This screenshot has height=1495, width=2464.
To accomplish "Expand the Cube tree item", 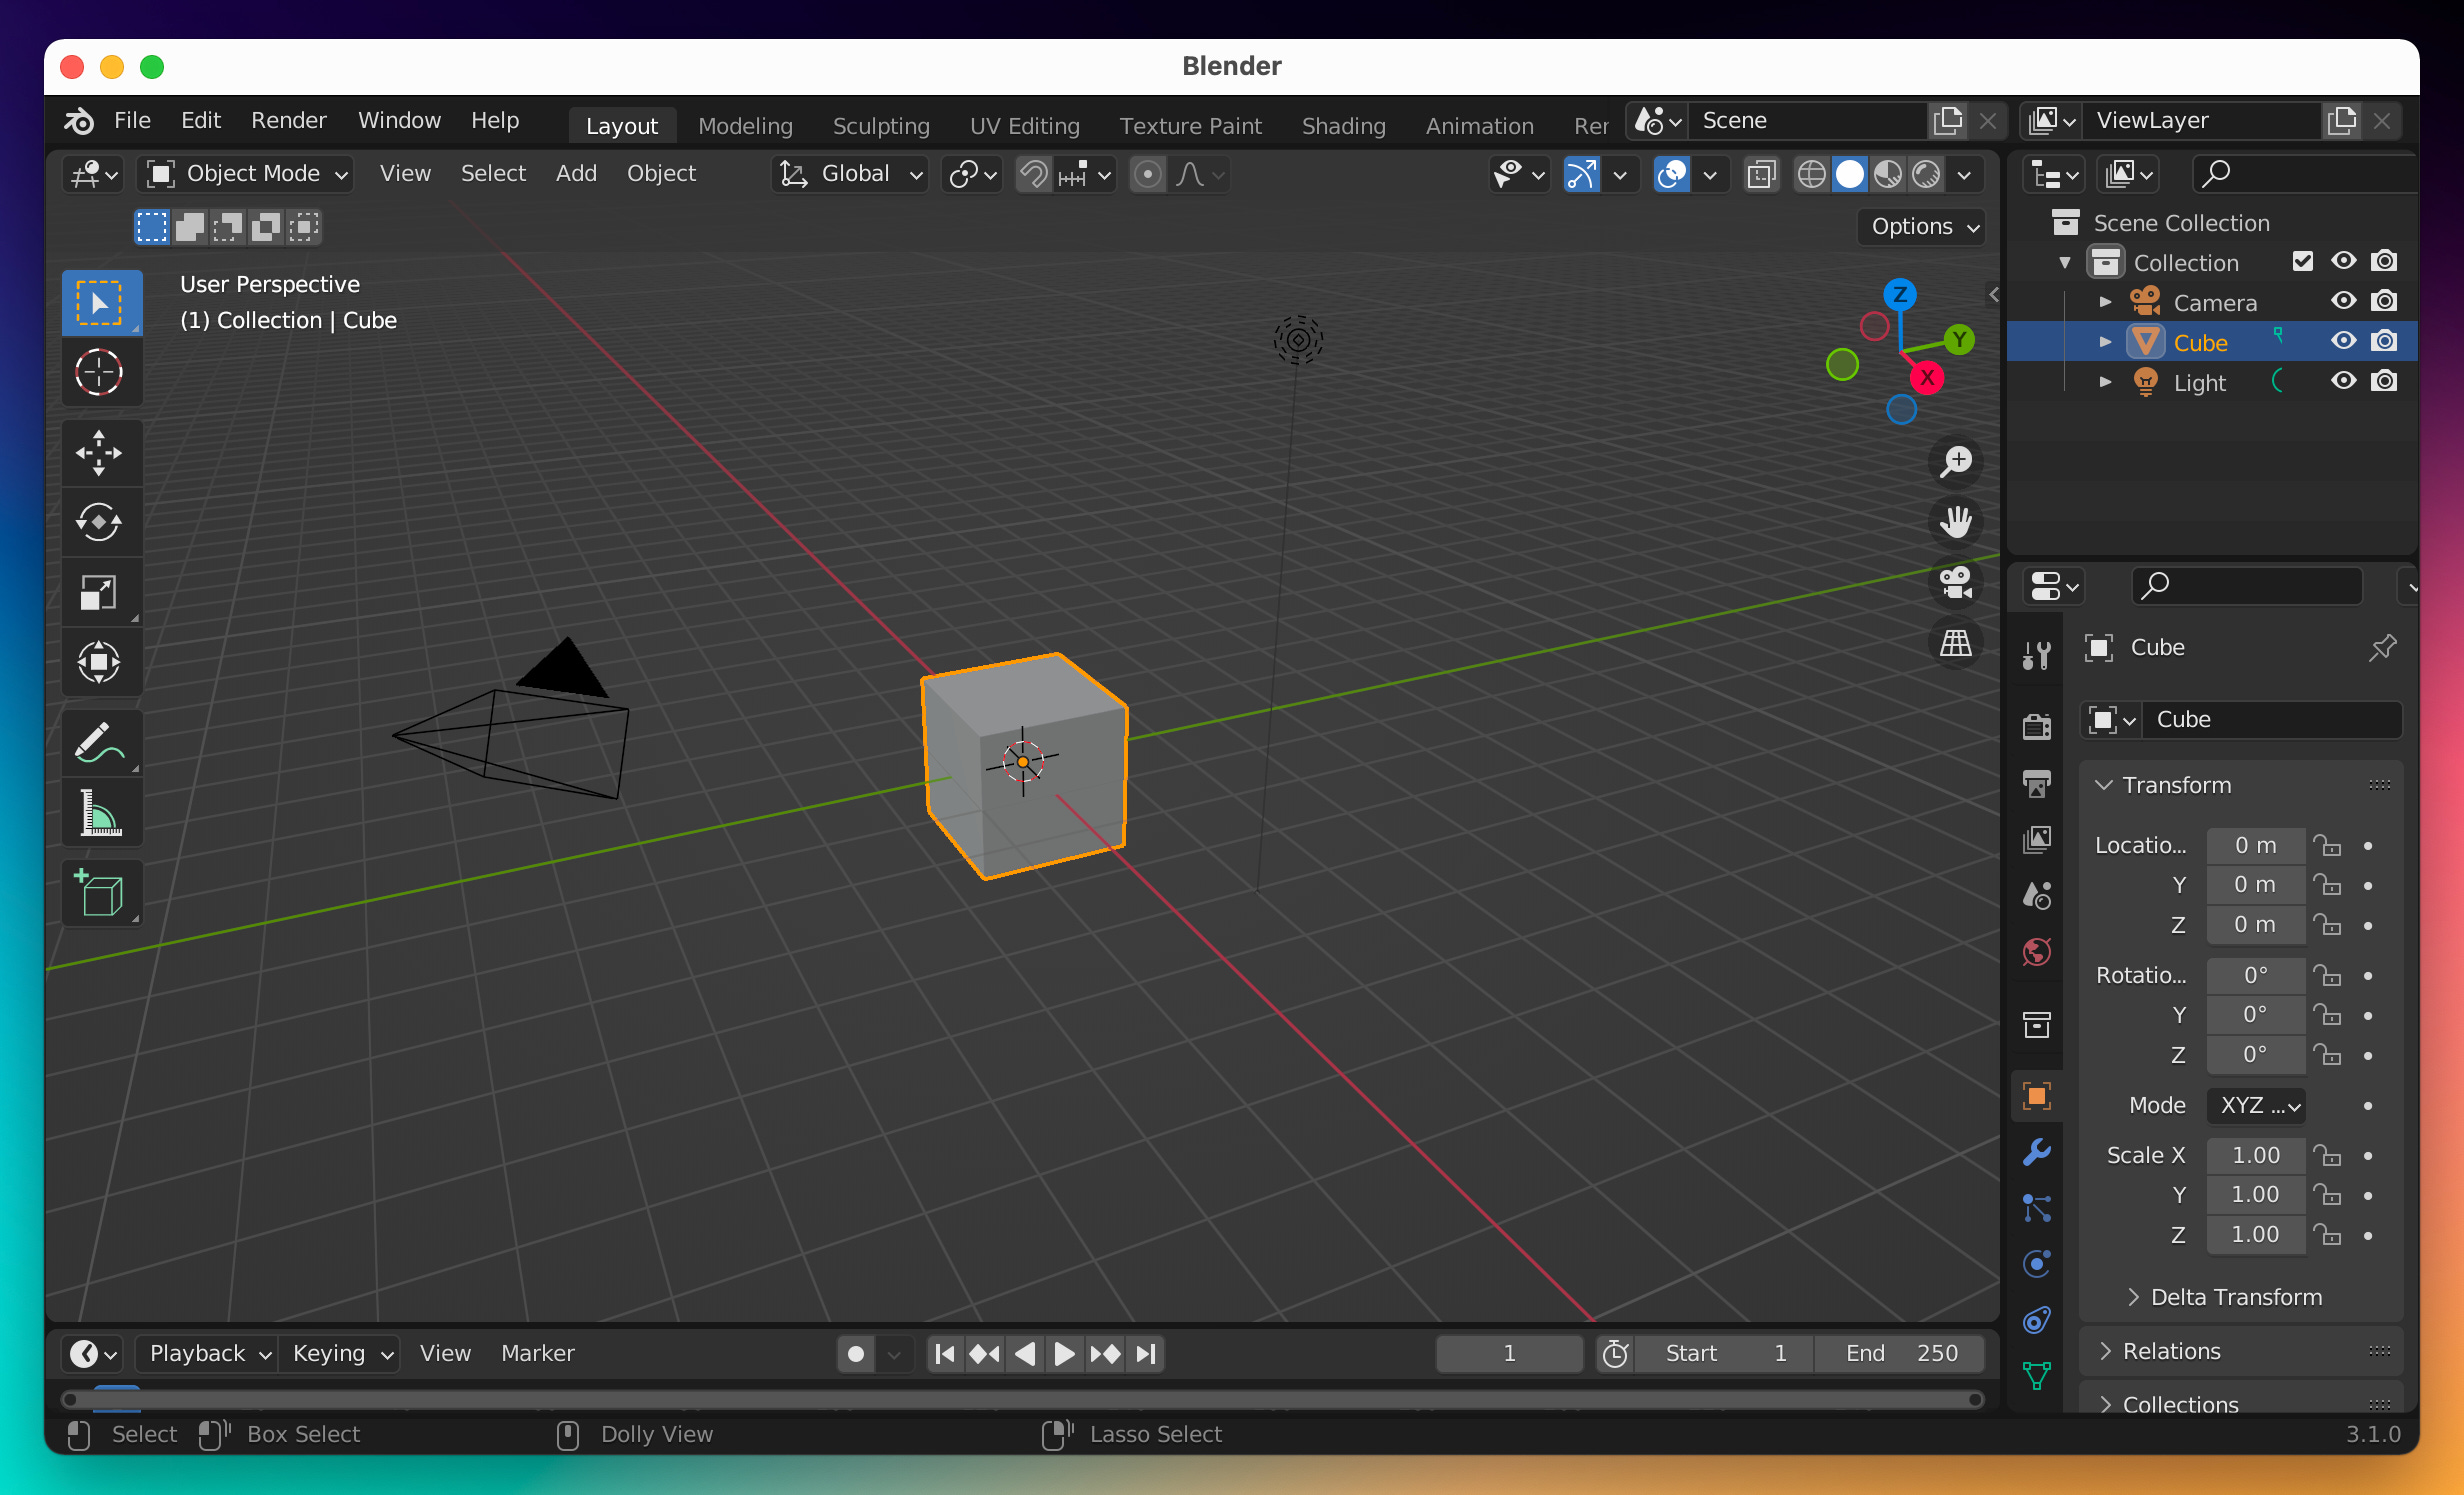I will (x=2105, y=342).
